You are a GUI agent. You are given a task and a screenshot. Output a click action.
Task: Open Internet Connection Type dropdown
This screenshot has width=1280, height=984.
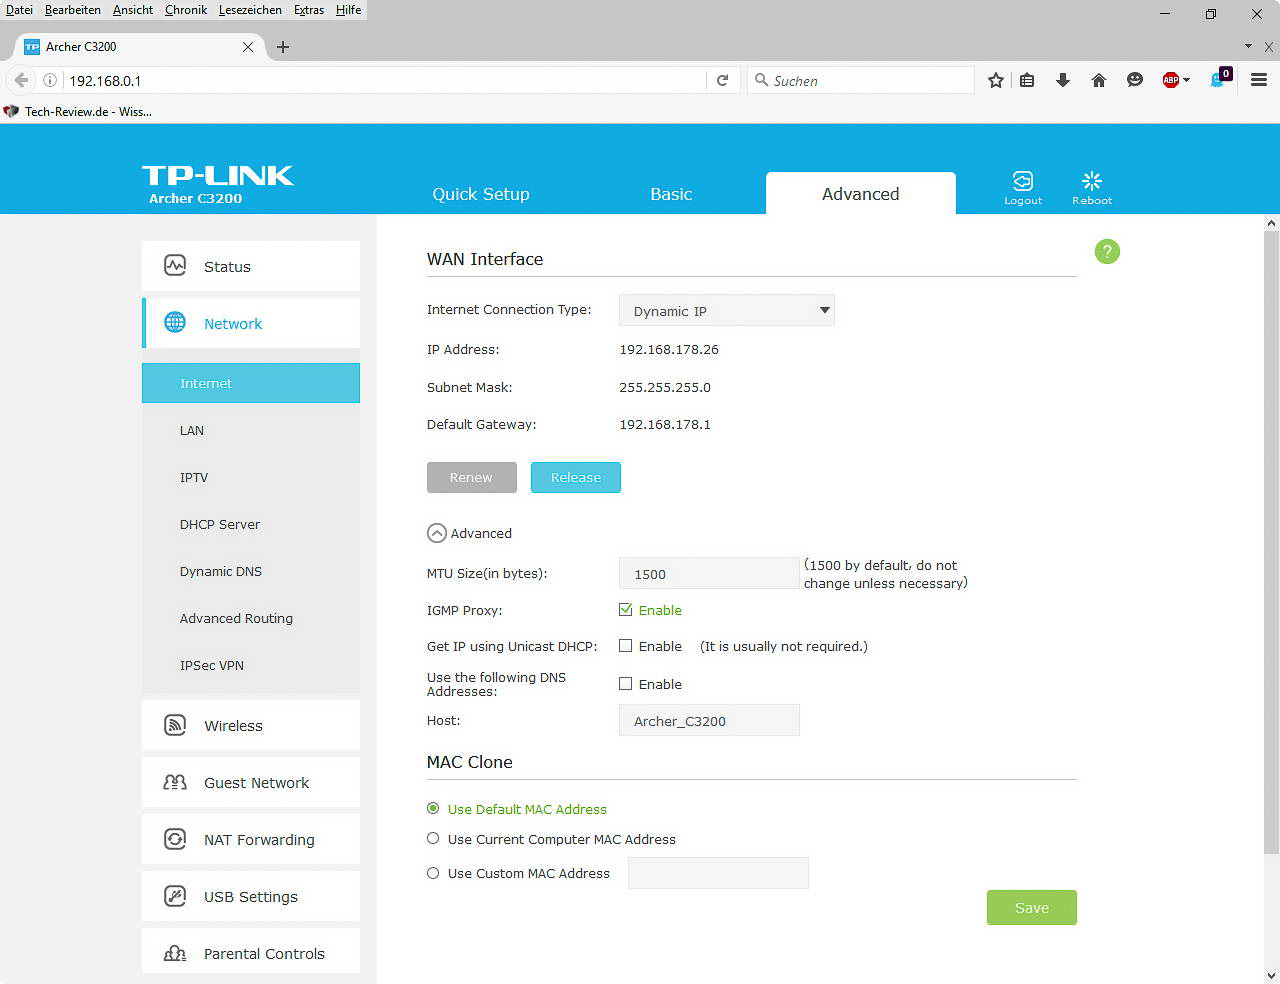click(727, 311)
